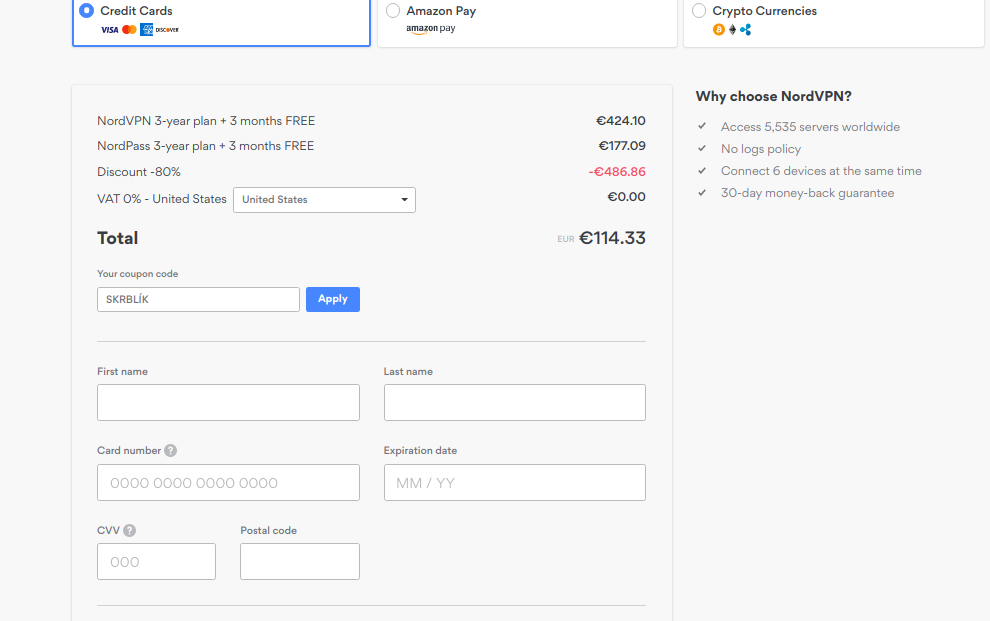This screenshot has width=990, height=621.
Task: Click the Mastercard logo
Action: [x=129, y=30]
